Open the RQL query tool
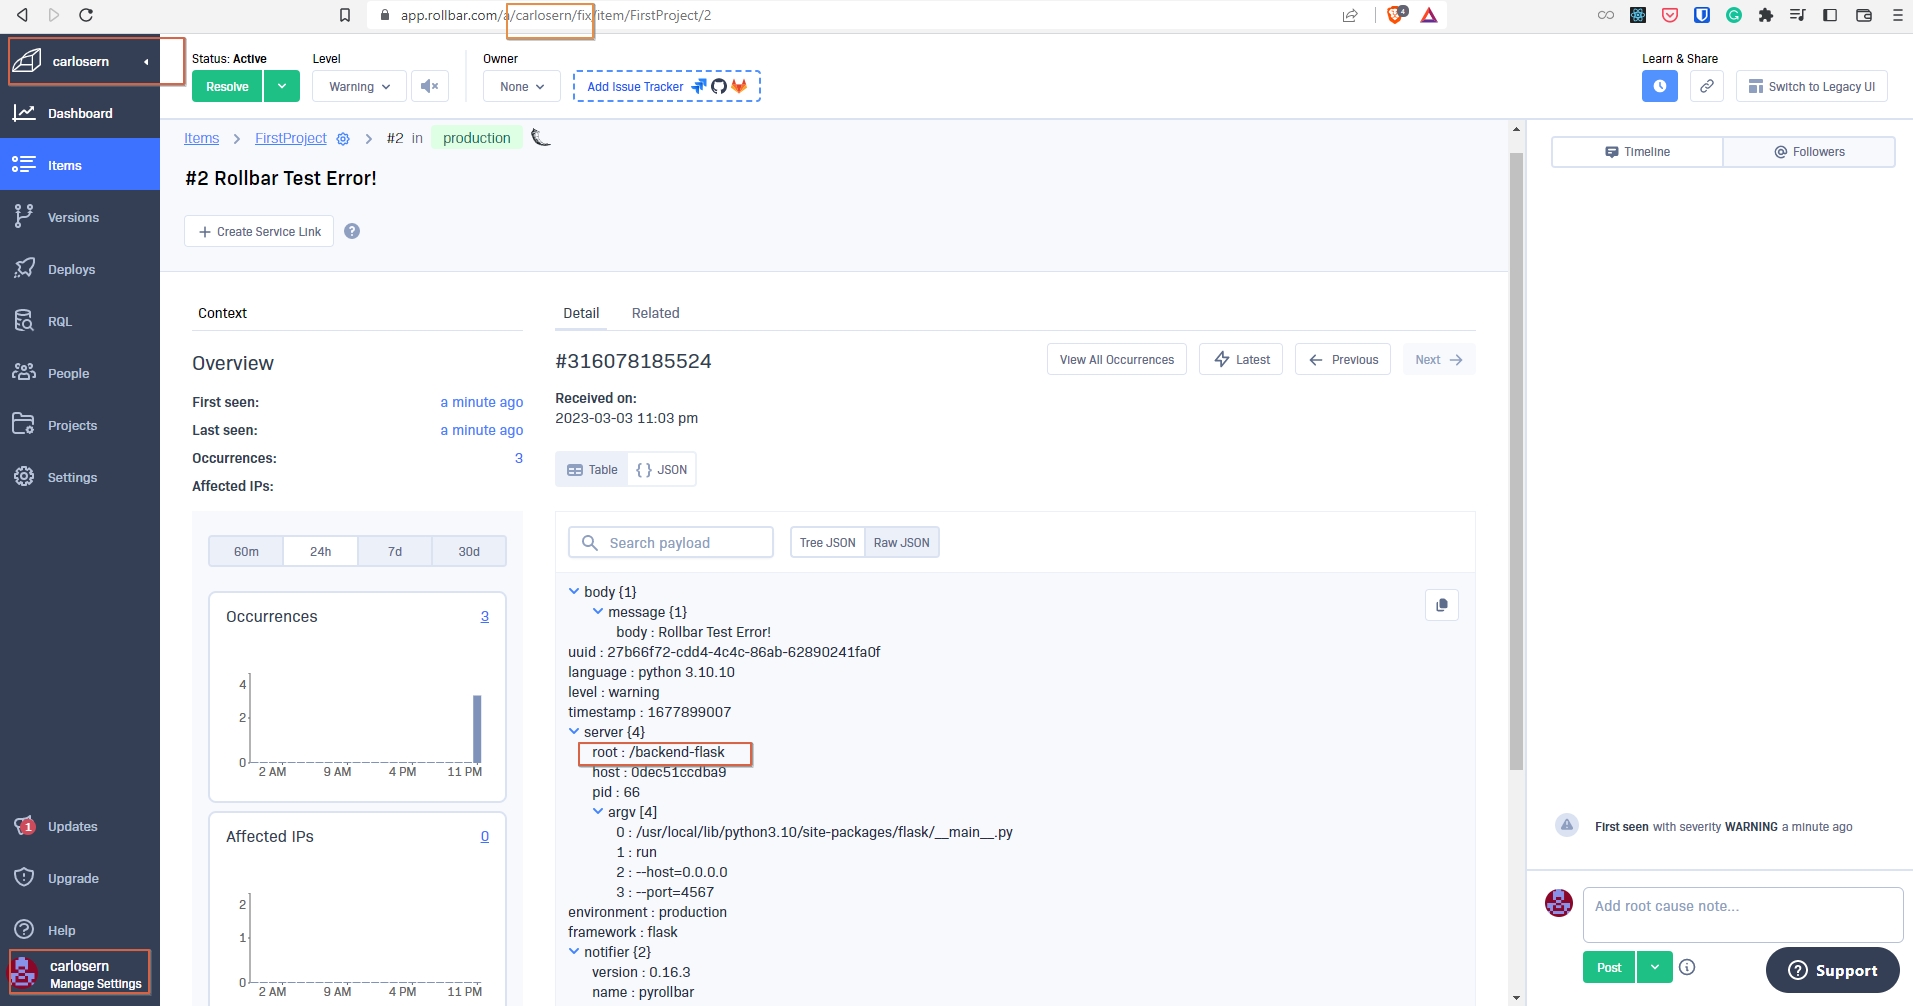This screenshot has width=1913, height=1006. click(60, 321)
